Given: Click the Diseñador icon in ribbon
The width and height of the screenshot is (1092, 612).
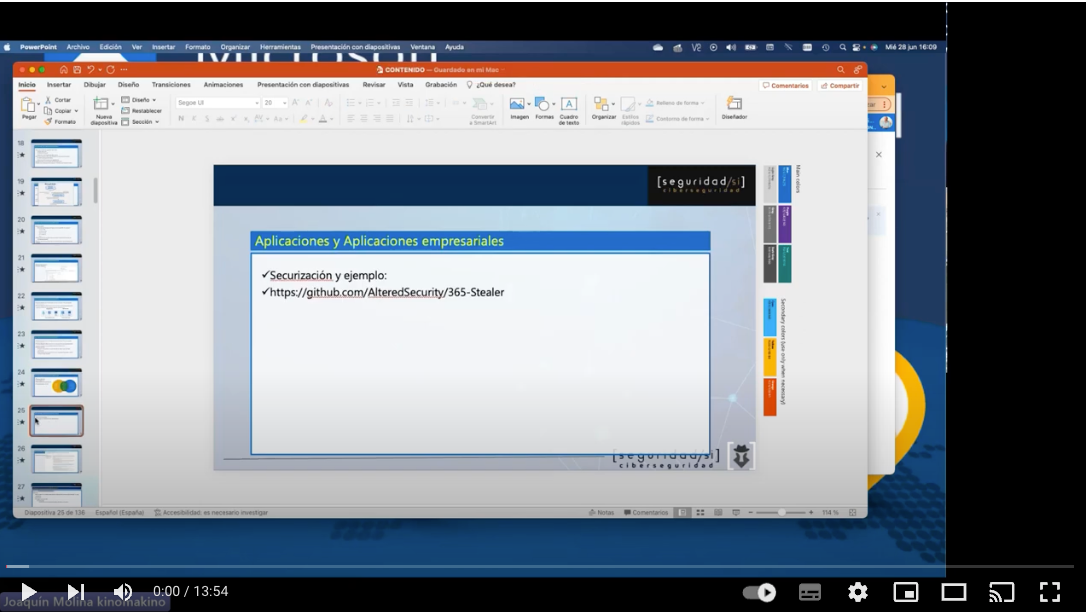Looking at the screenshot, I should coord(734,107).
